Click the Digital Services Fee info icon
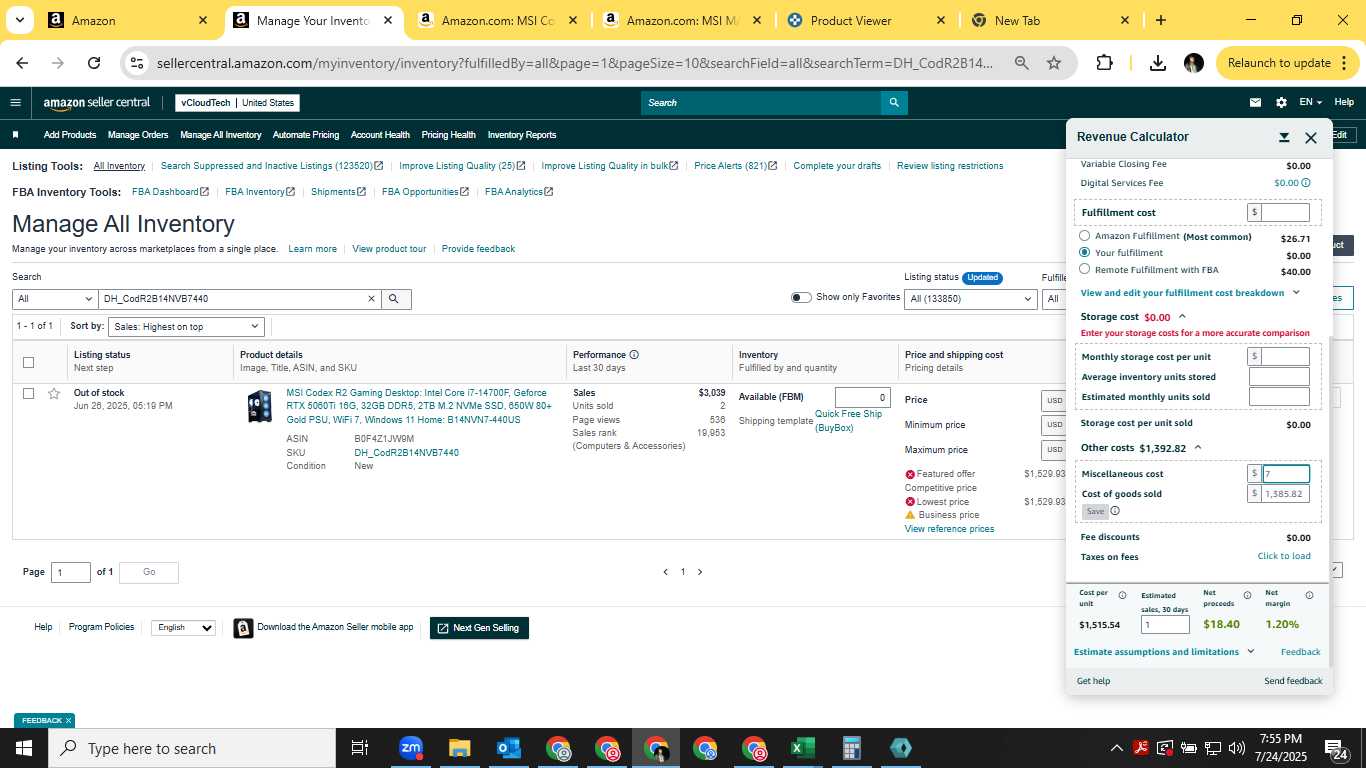This screenshot has width=1366, height=768. tap(1306, 183)
